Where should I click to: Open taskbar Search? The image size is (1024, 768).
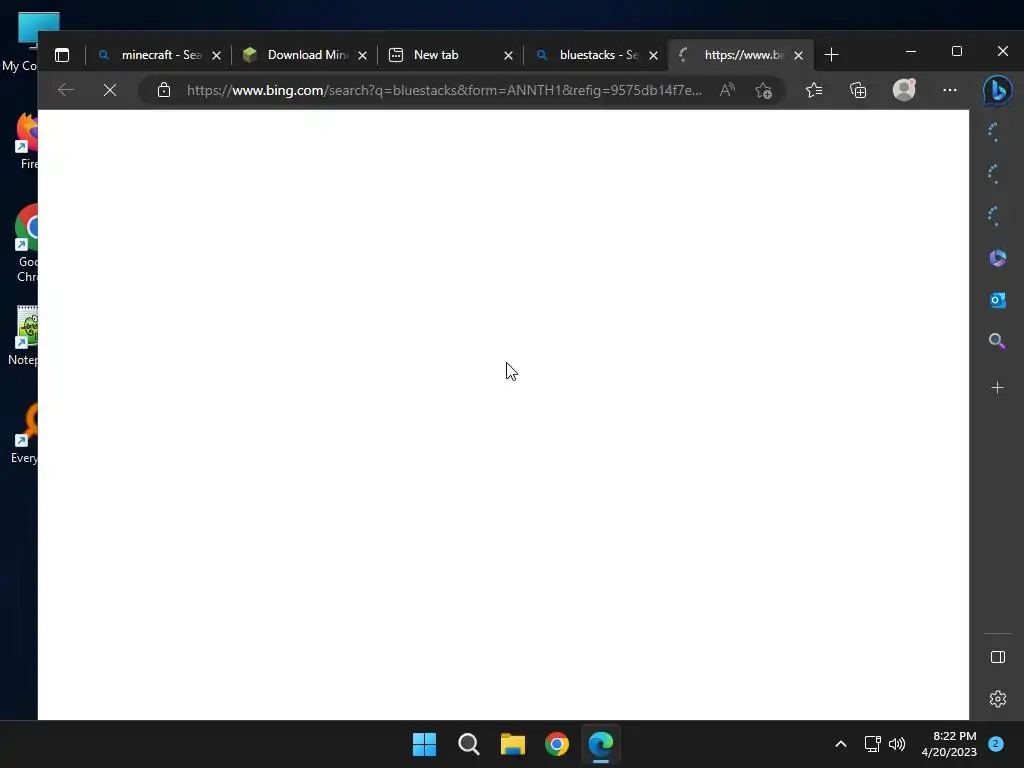[468, 744]
